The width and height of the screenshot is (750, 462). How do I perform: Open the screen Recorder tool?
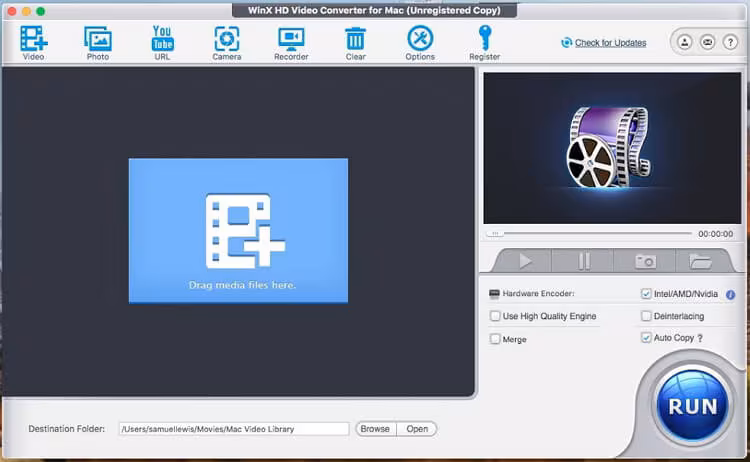tap(291, 43)
